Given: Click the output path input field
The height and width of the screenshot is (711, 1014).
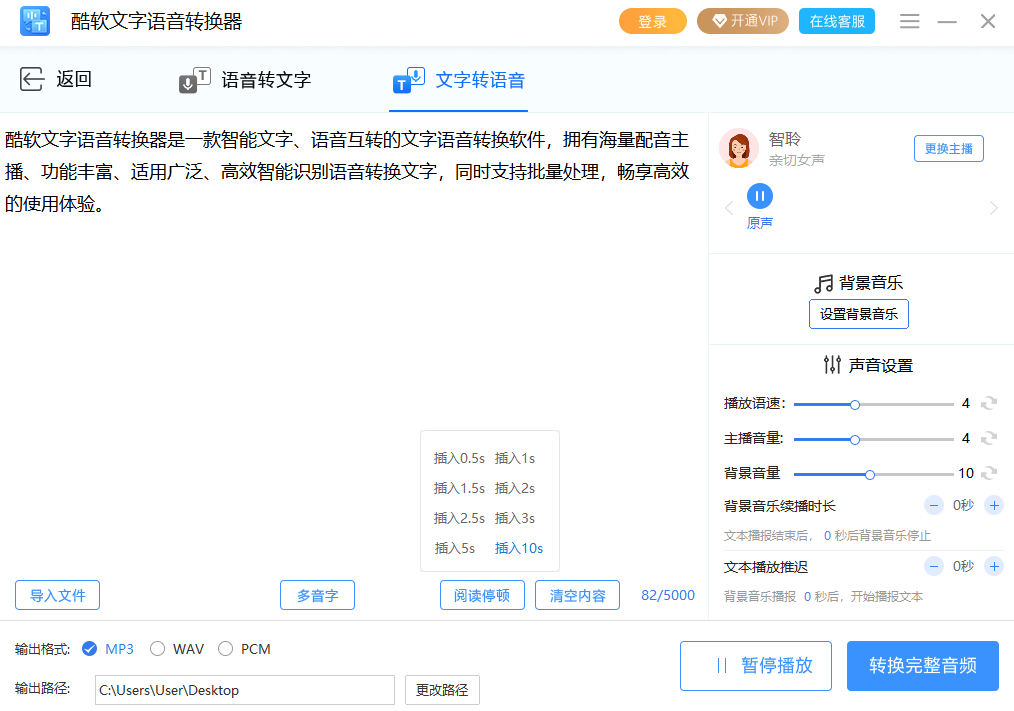Looking at the screenshot, I should 244,690.
